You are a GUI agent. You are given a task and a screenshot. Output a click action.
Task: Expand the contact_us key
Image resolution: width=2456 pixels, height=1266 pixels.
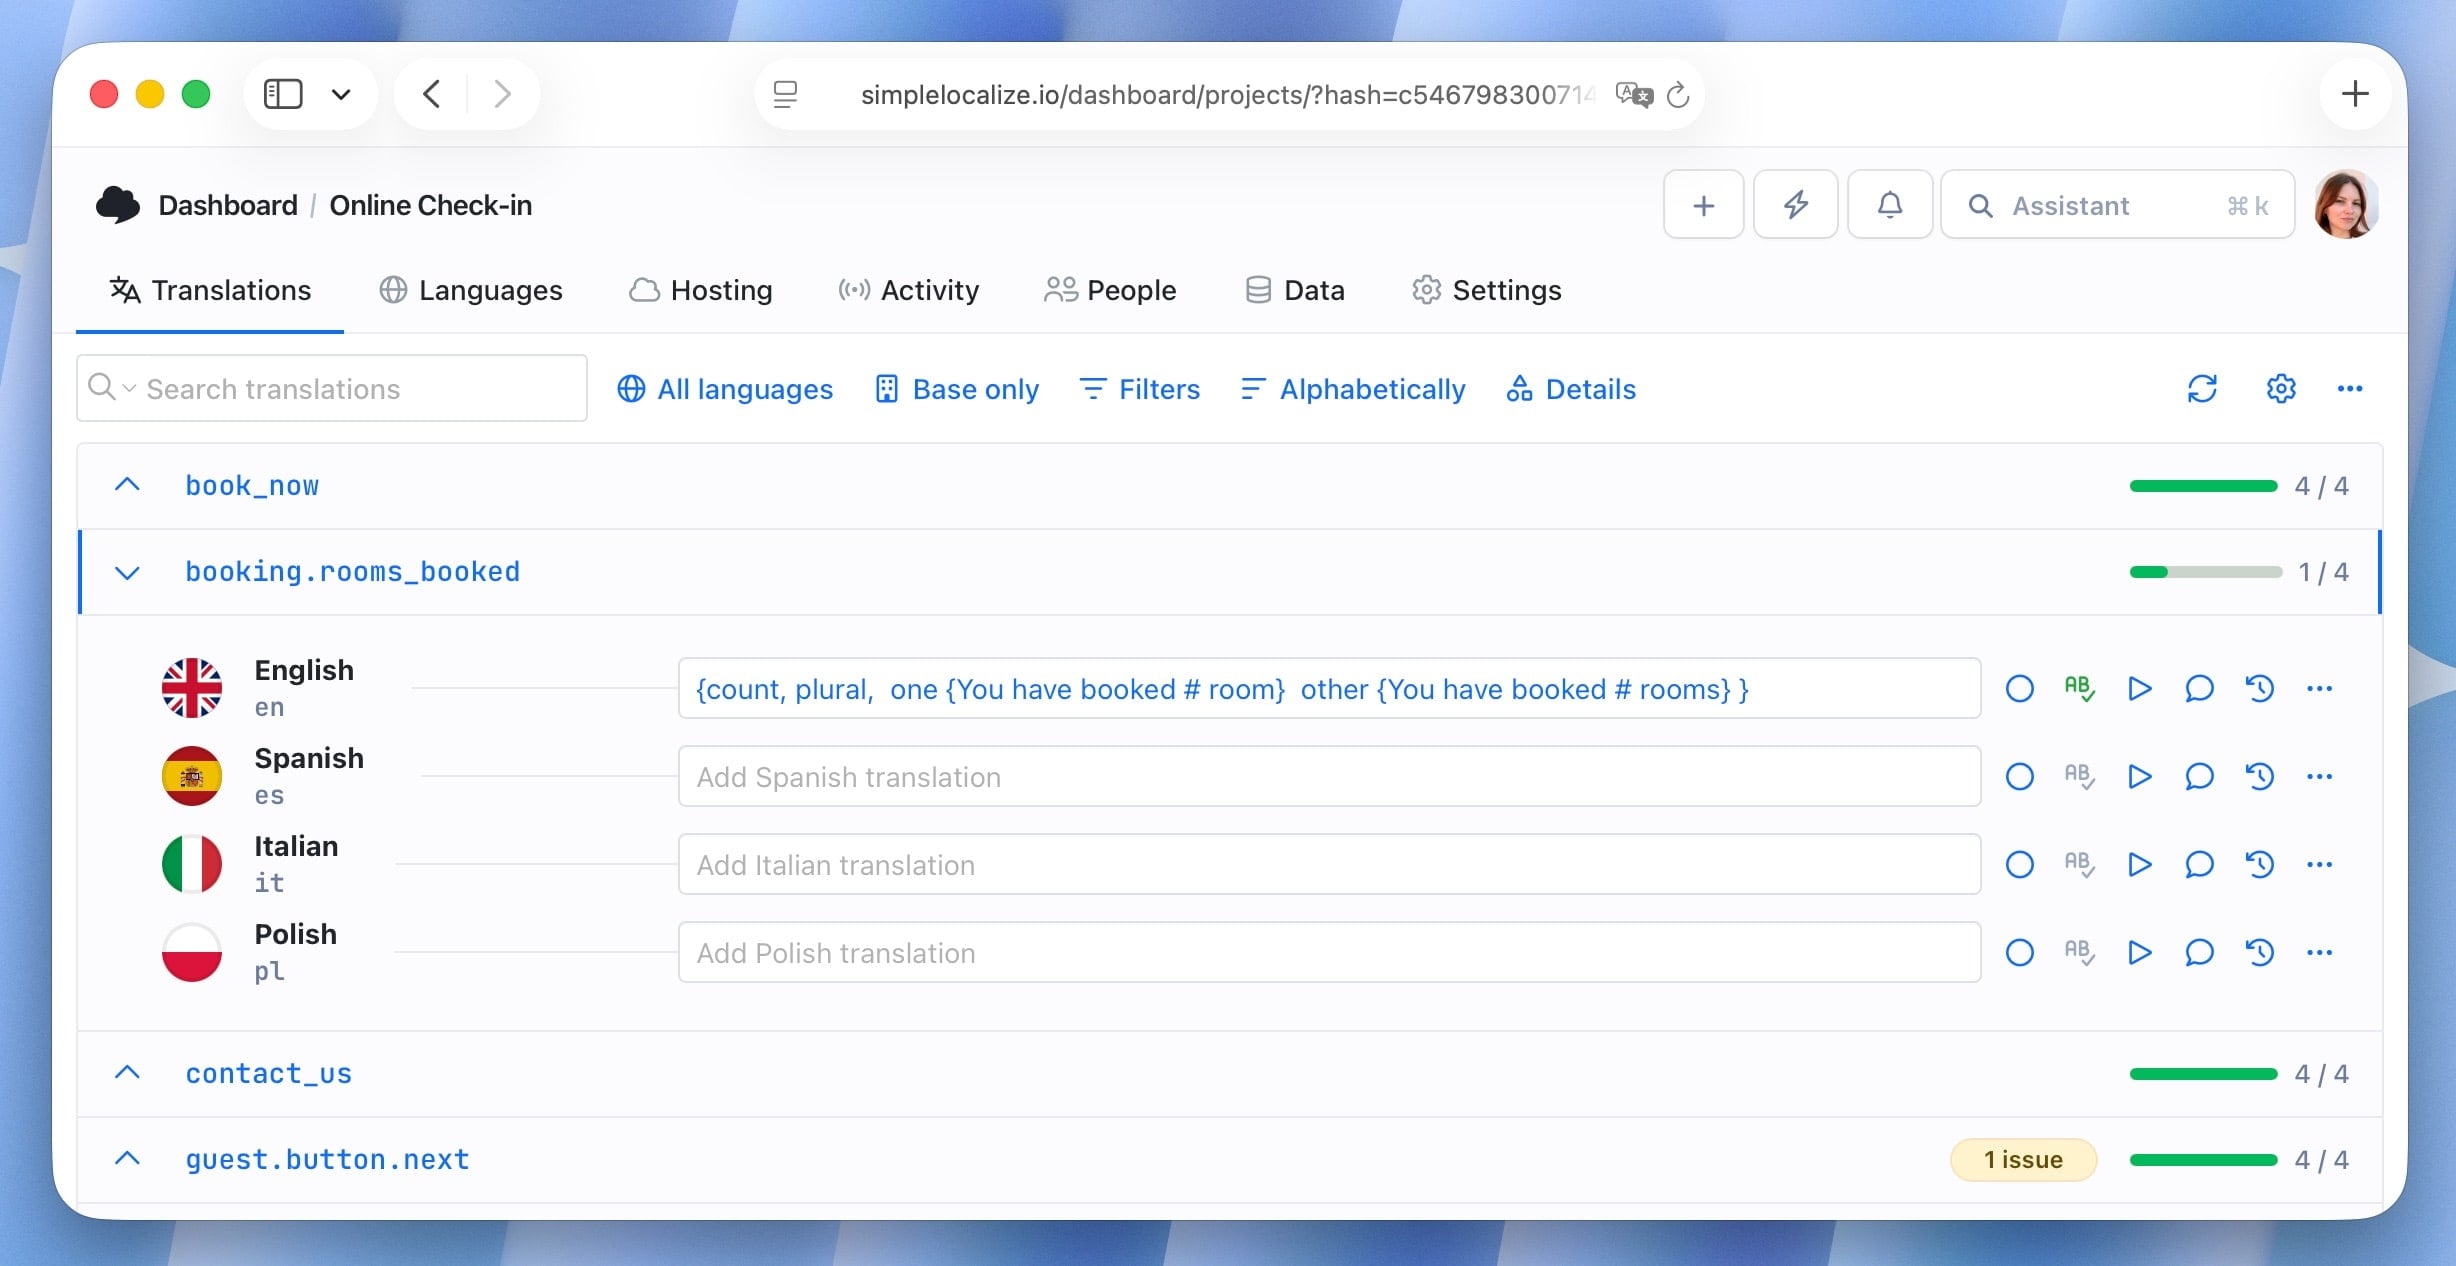click(127, 1073)
